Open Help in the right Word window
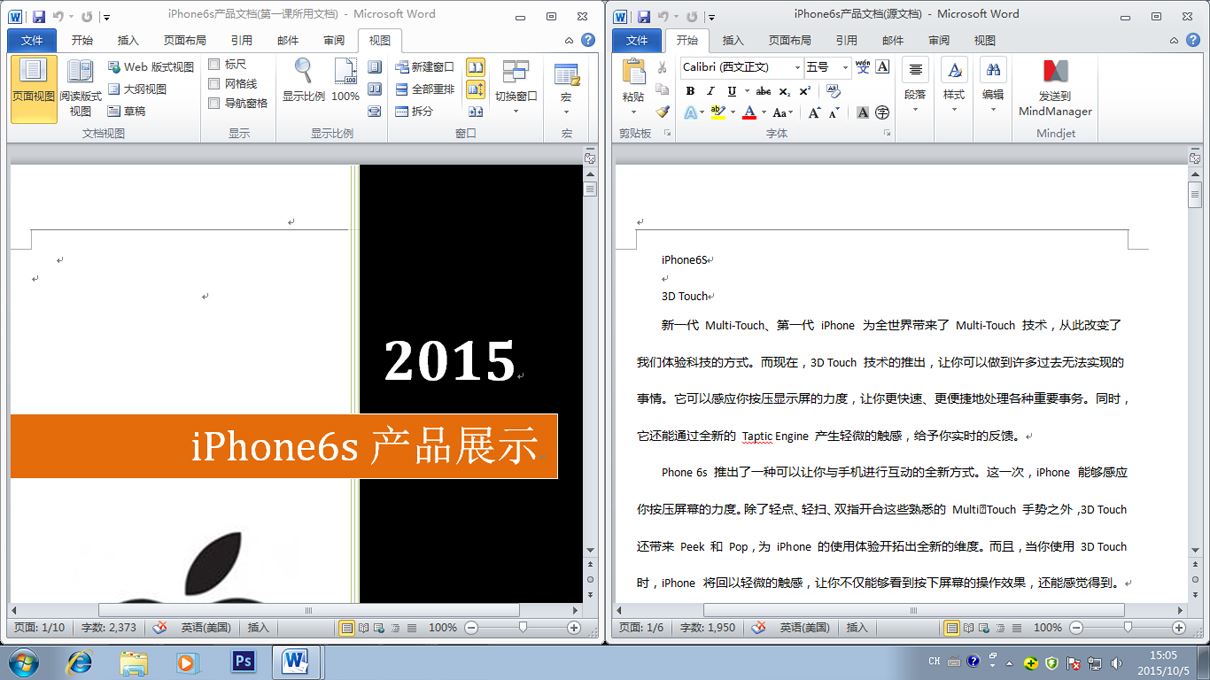This screenshot has height=680, width=1210. click(x=1192, y=40)
